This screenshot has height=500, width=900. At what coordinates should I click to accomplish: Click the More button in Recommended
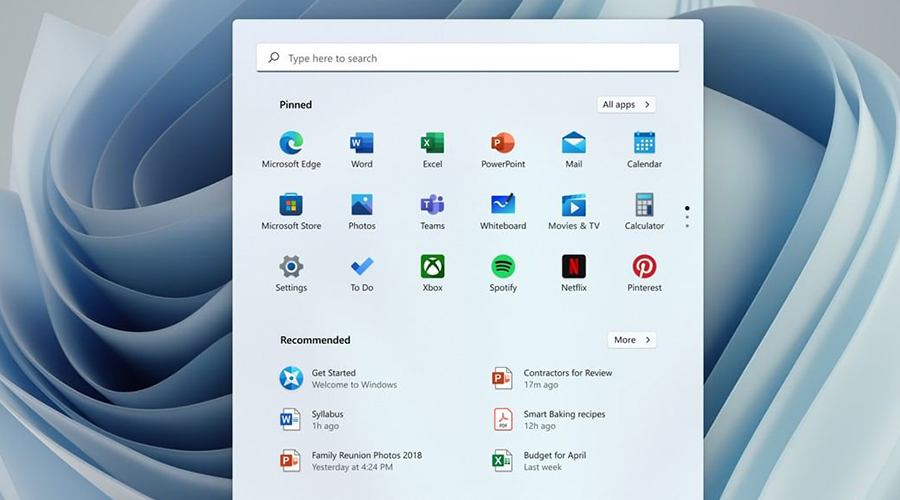point(631,340)
